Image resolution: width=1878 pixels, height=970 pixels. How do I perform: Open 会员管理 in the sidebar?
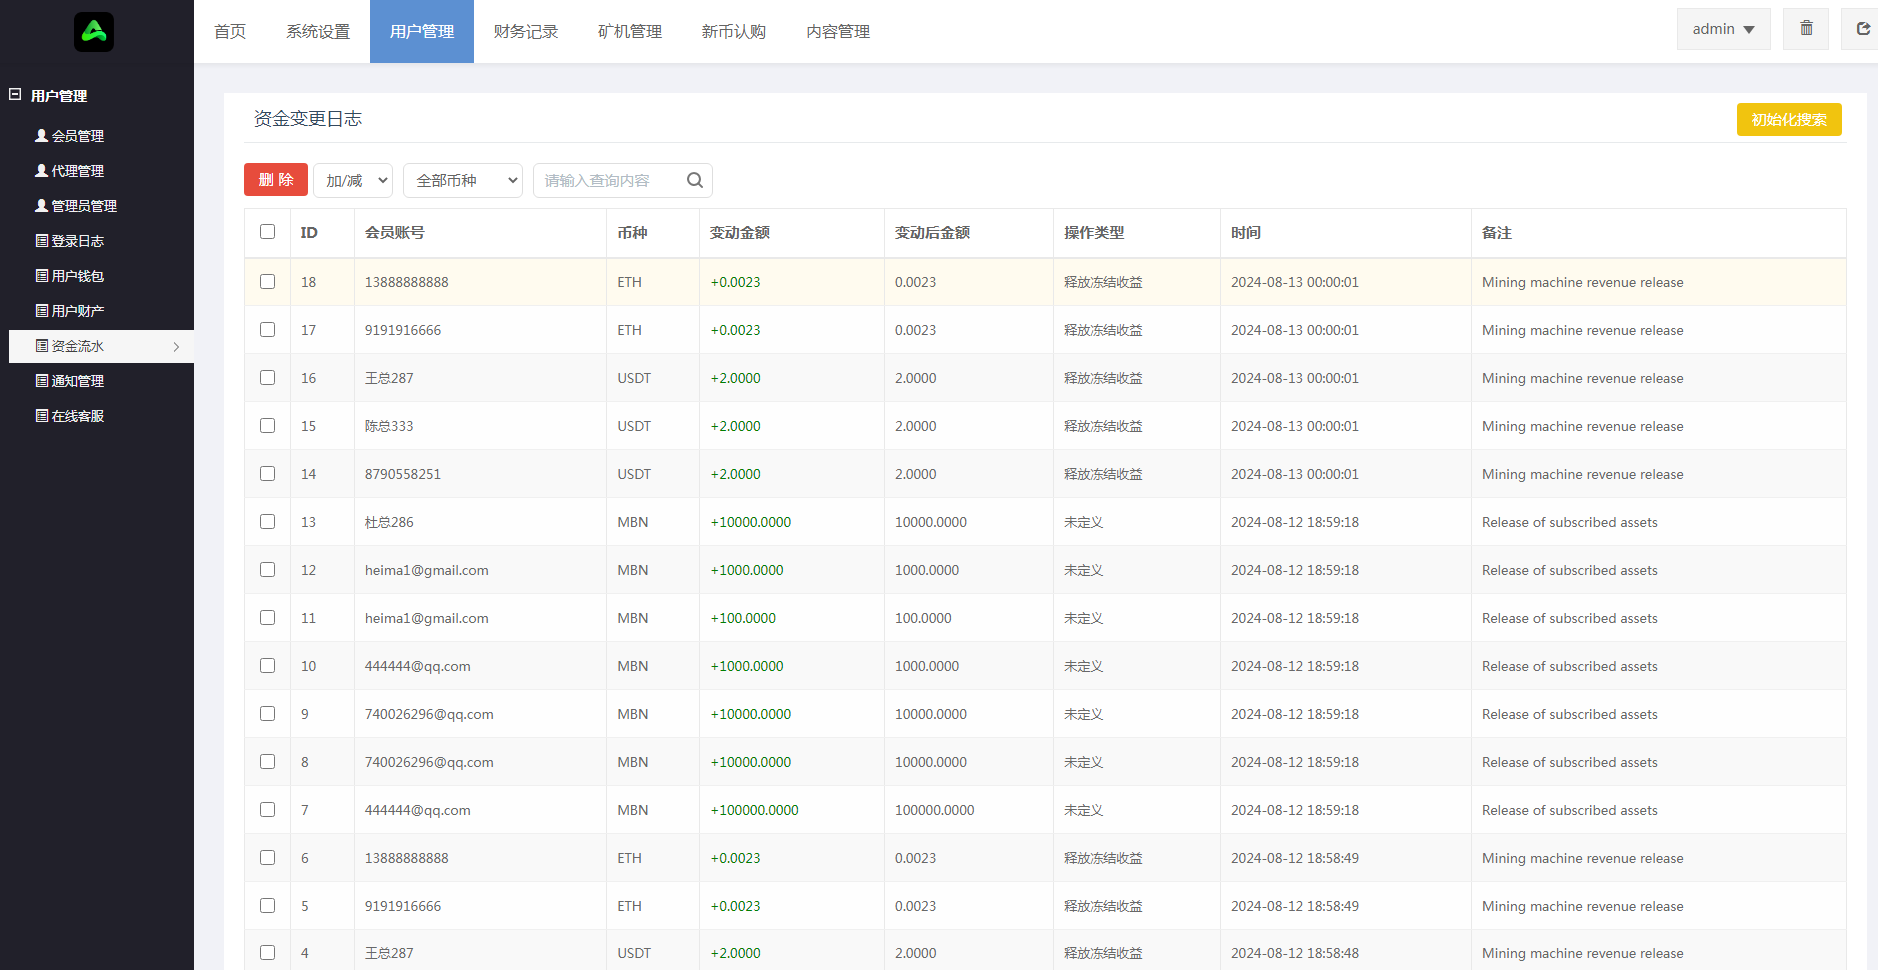tap(77, 136)
